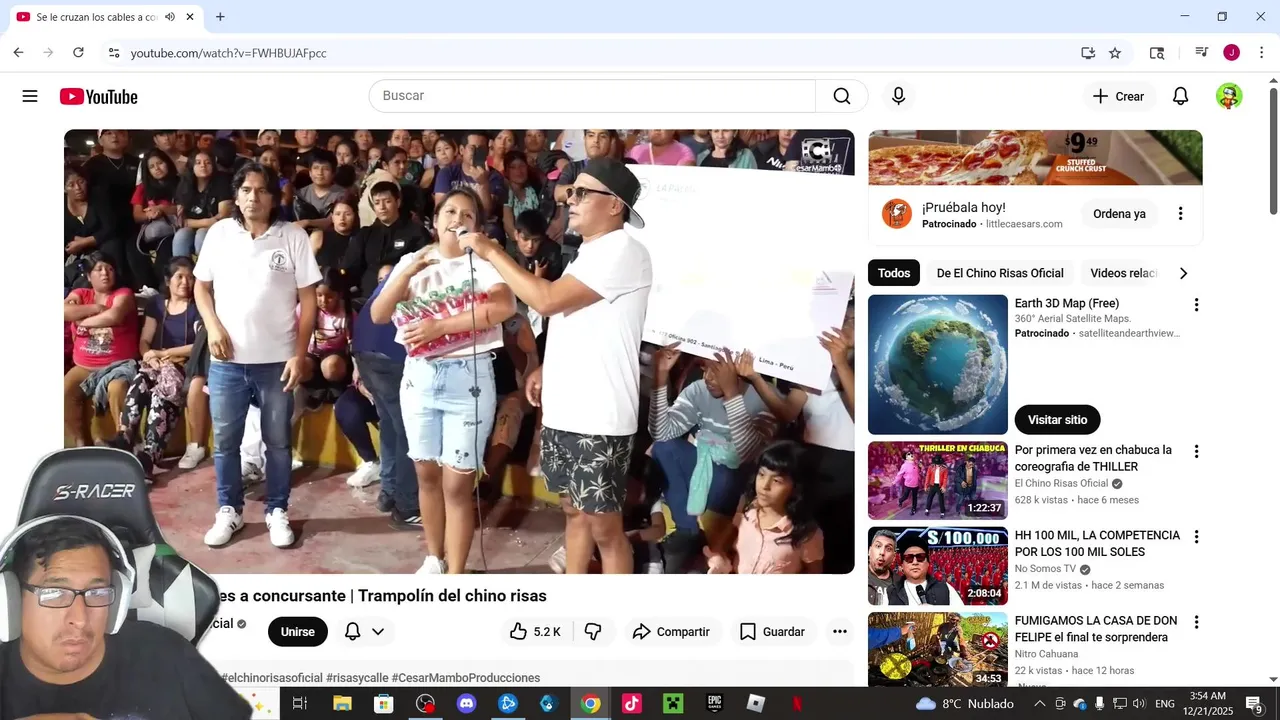Screen dimensions: 1280x720
Task: Mute the tab's audio speaker icon
Action: point(170,17)
